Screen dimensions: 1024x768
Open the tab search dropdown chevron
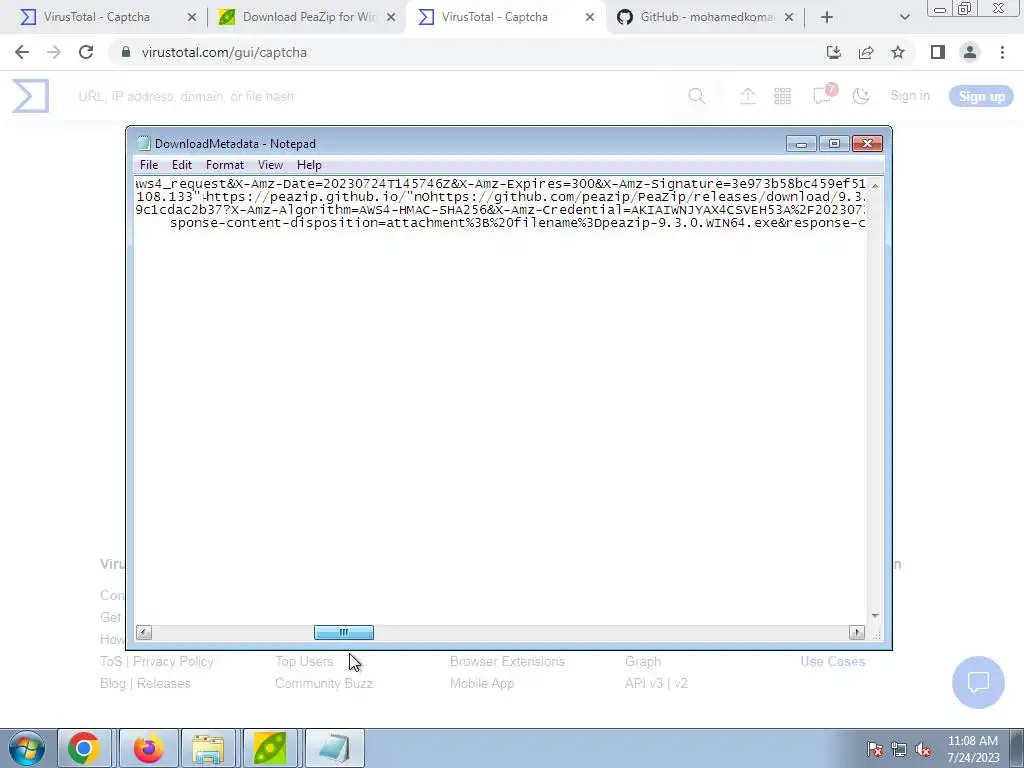(904, 18)
